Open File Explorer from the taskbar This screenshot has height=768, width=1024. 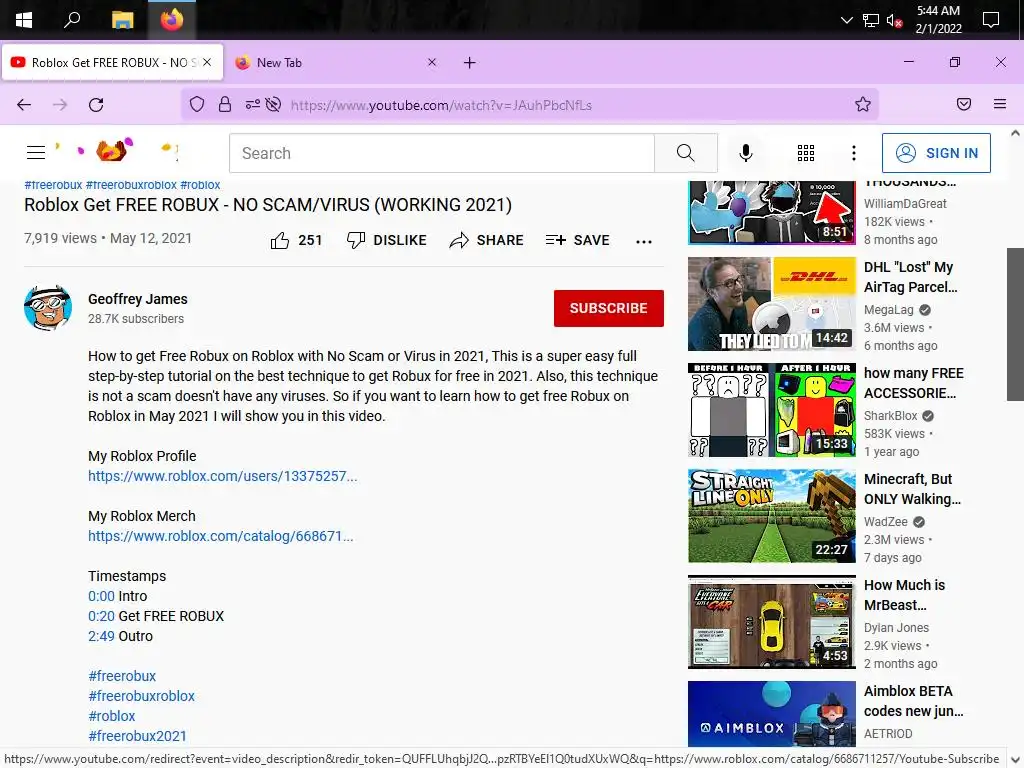click(122, 20)
